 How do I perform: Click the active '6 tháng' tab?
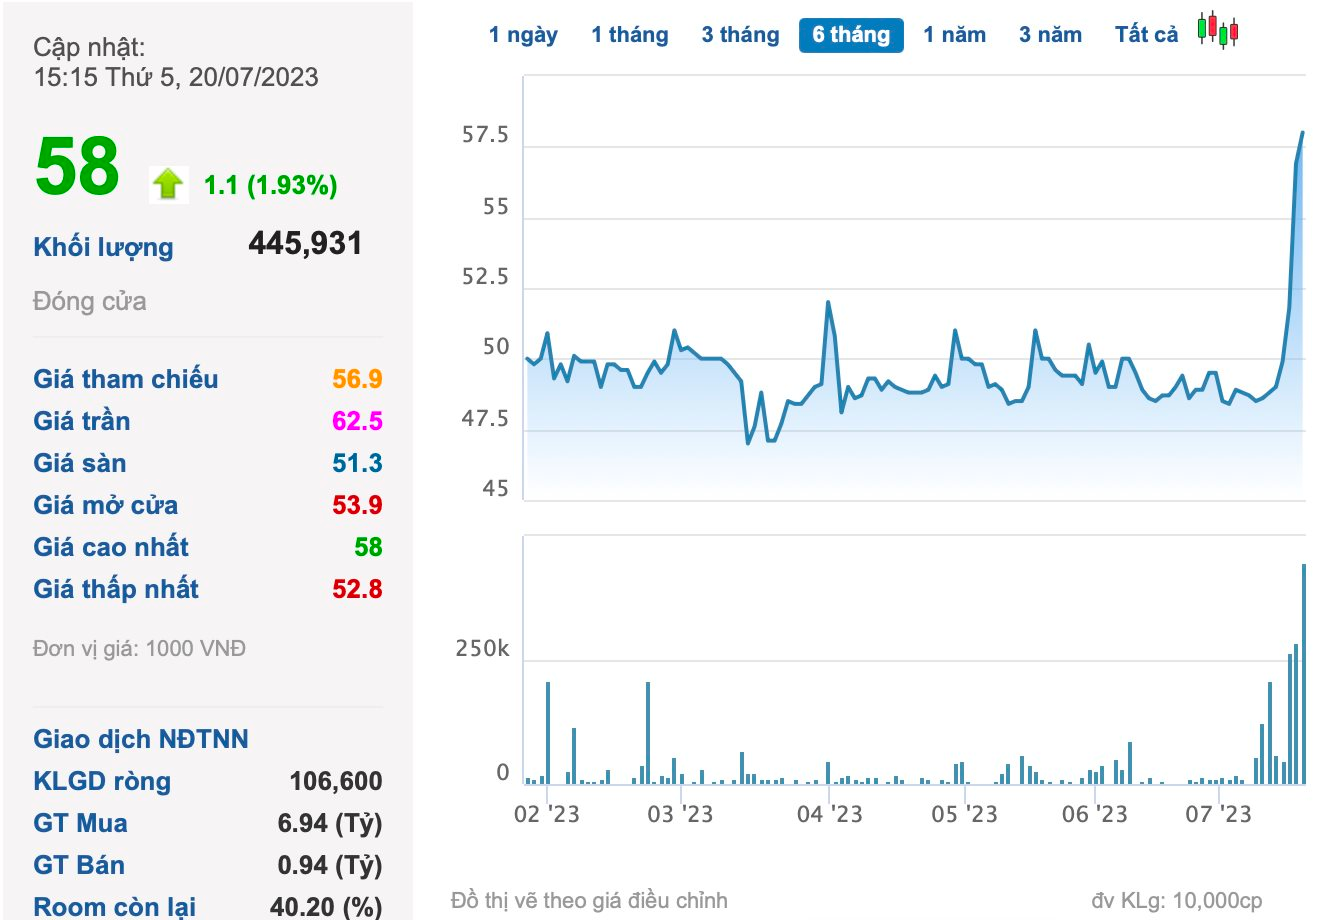tap(851, 35)
